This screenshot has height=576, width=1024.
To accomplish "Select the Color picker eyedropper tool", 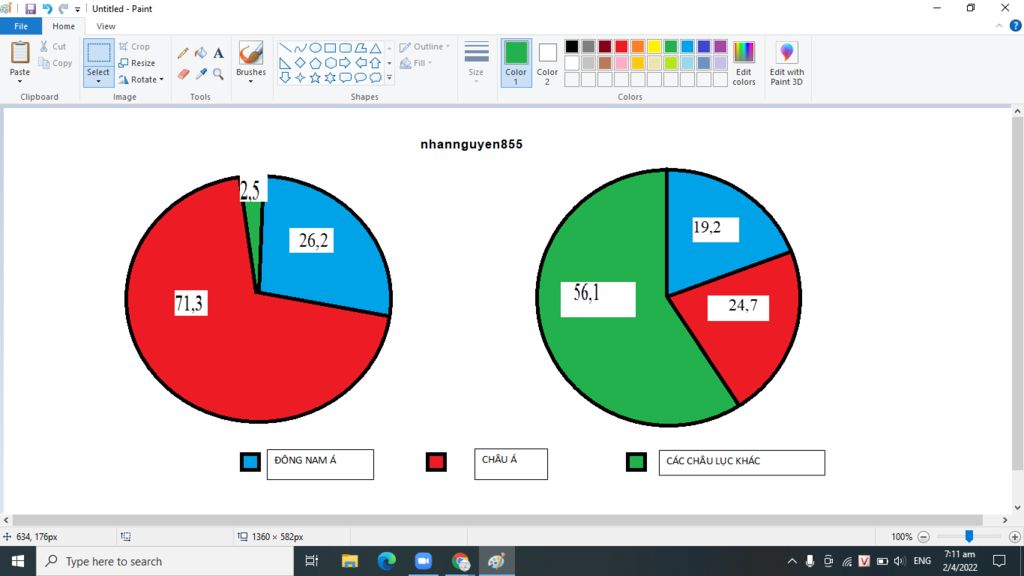I will [200, 74].
